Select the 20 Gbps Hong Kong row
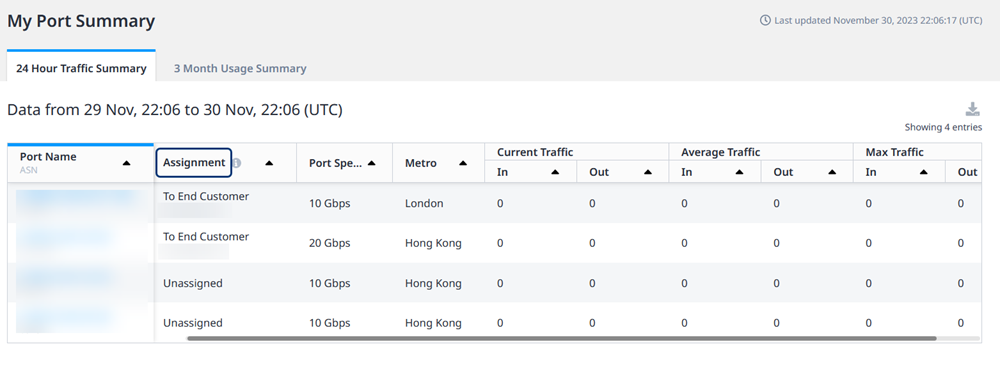Viewport: 1000px width, 365px height. [x=494, y=243]
